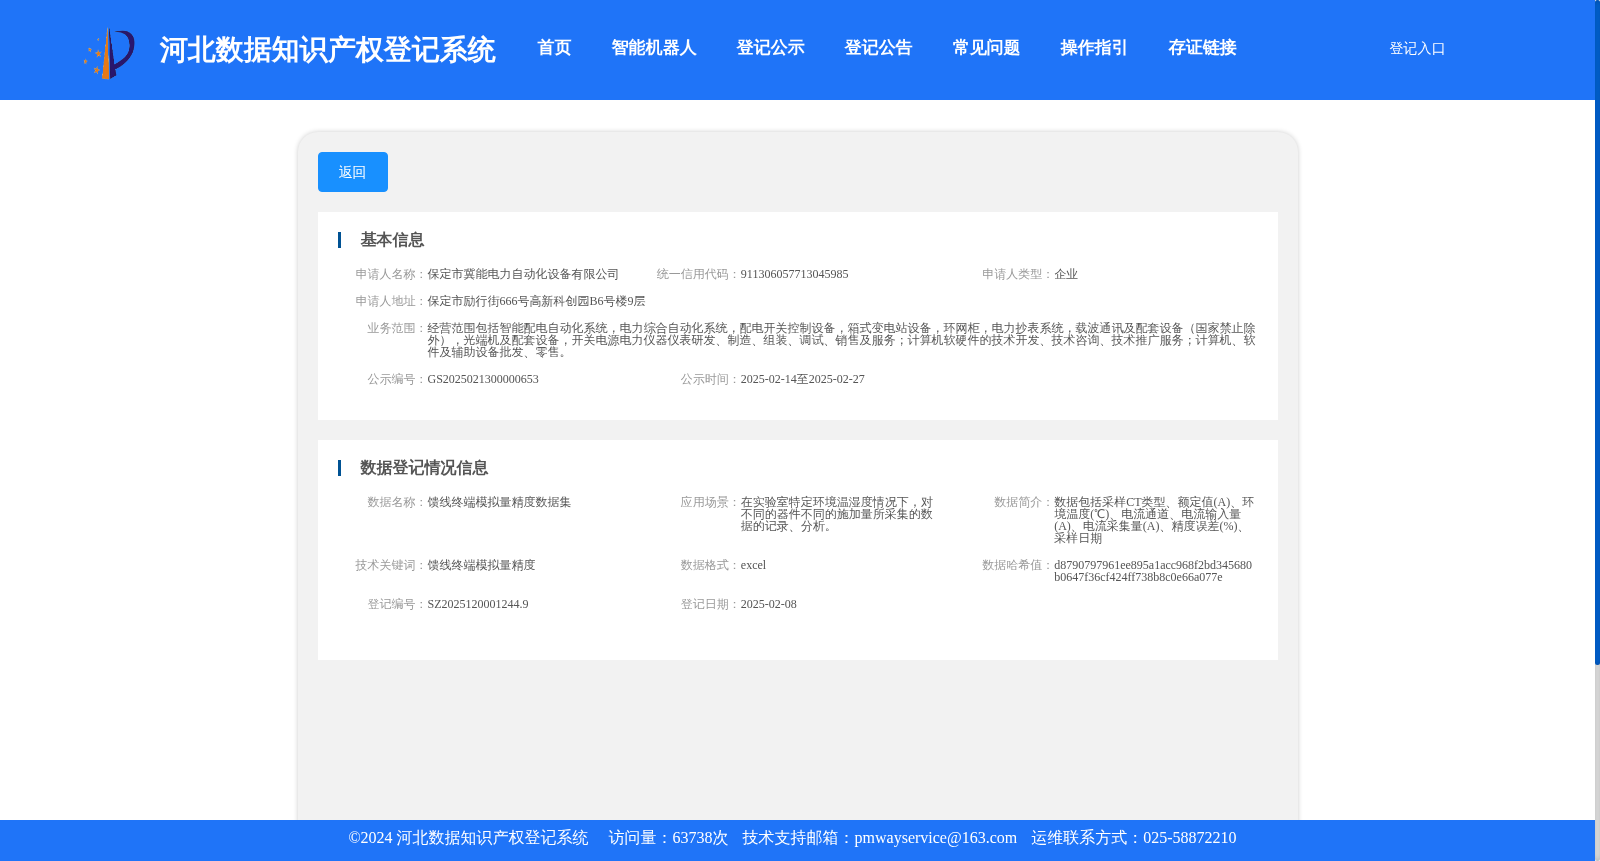Click the 数据简介 description text
Image resolution: width=1600 pixels, height=861 pixels.
1154,520
